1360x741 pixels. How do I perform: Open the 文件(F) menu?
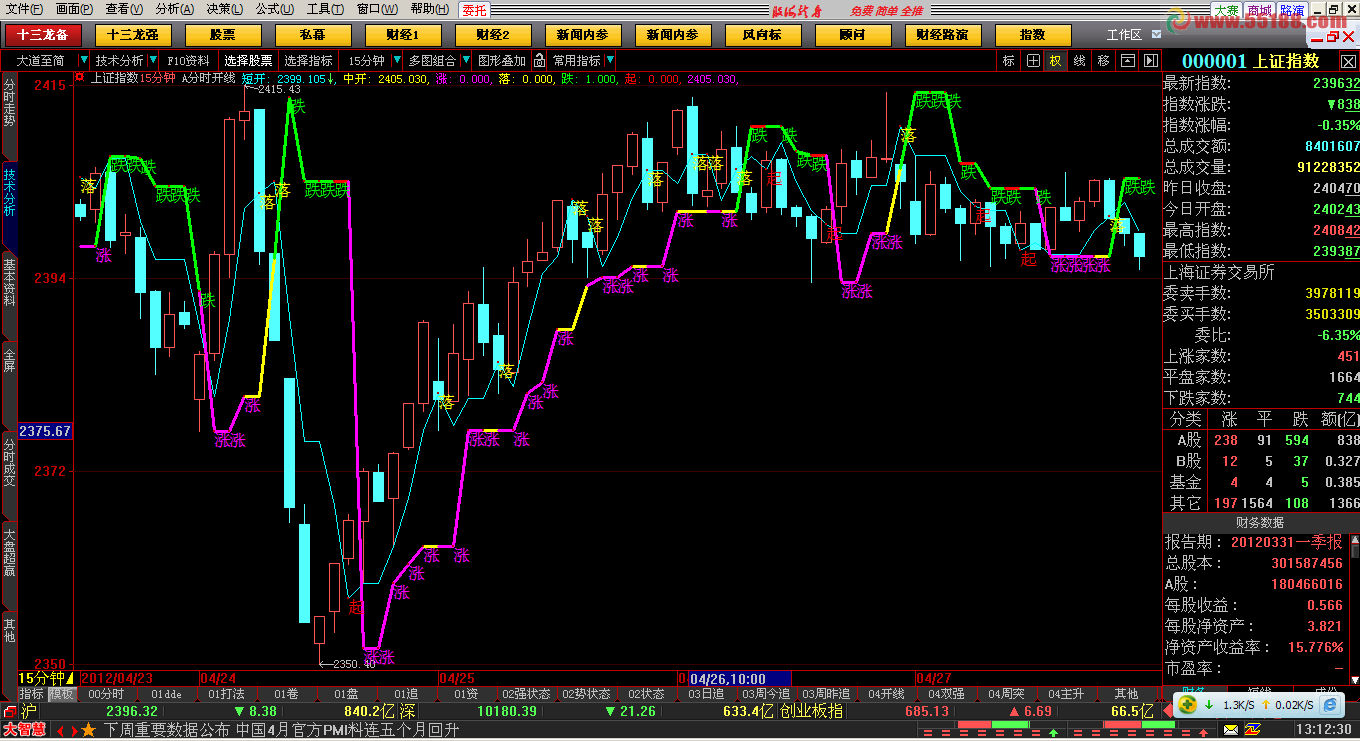pyautogui.click(x=24, y=9)
